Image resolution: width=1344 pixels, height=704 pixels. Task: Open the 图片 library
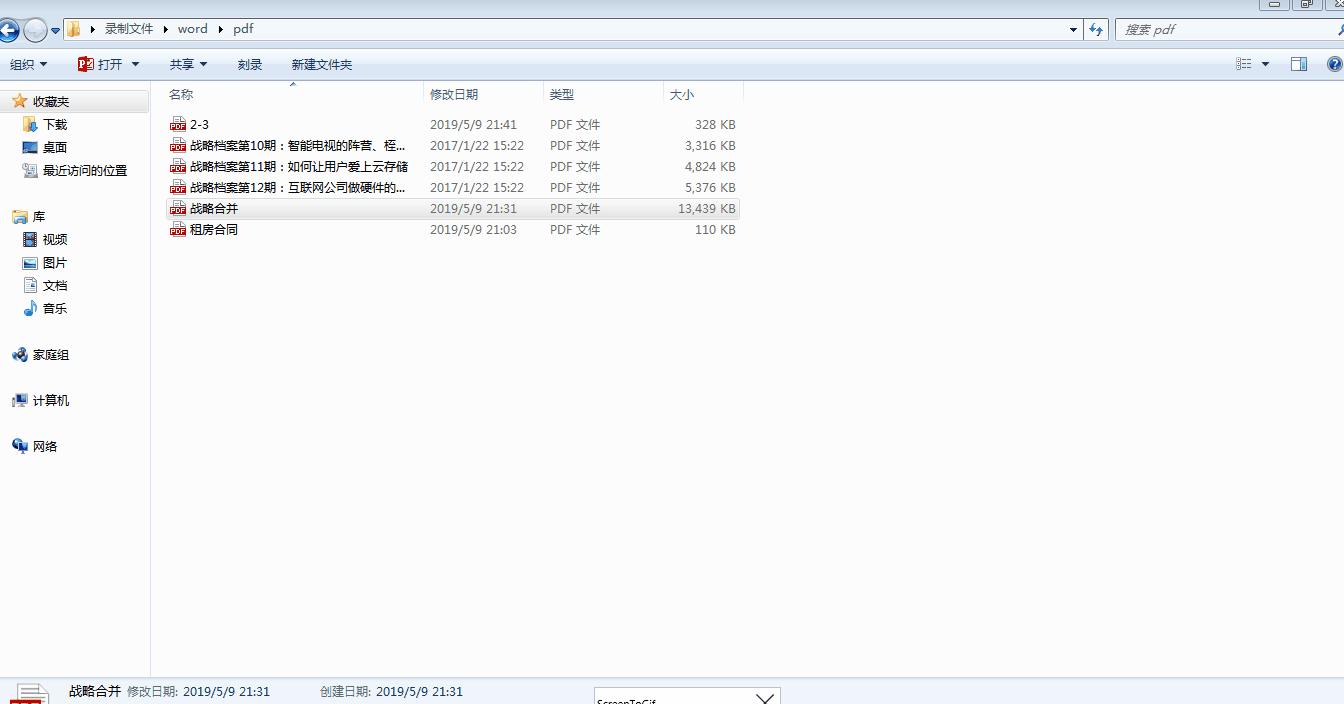pos(55,262)
